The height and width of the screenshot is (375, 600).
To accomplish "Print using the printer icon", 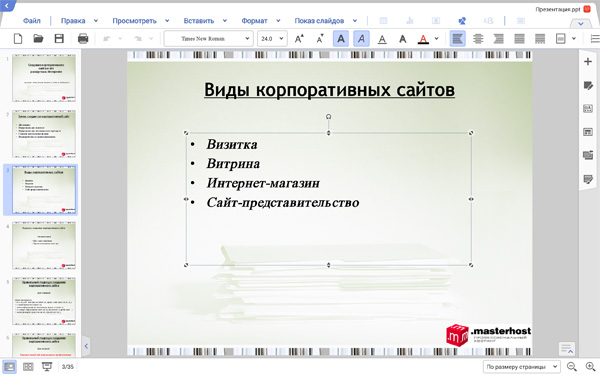I will pos(83,39).
